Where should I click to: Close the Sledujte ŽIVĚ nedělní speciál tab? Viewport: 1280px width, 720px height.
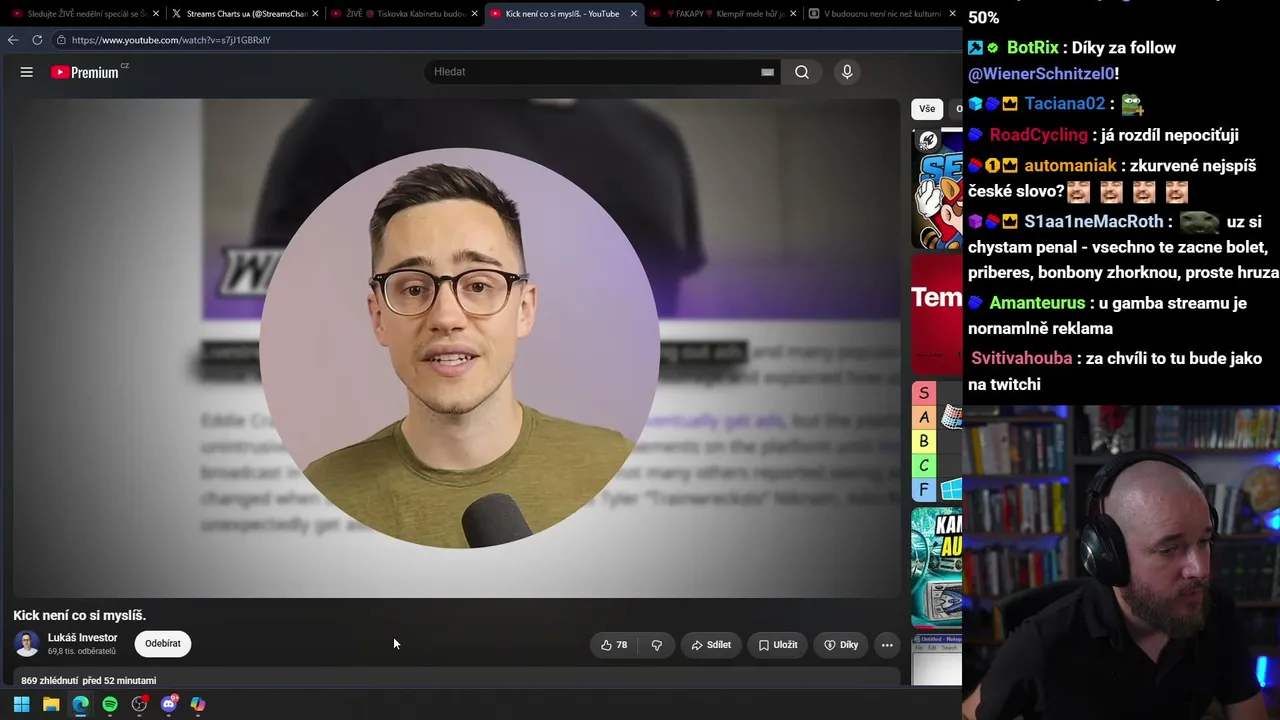coord(156,14)
